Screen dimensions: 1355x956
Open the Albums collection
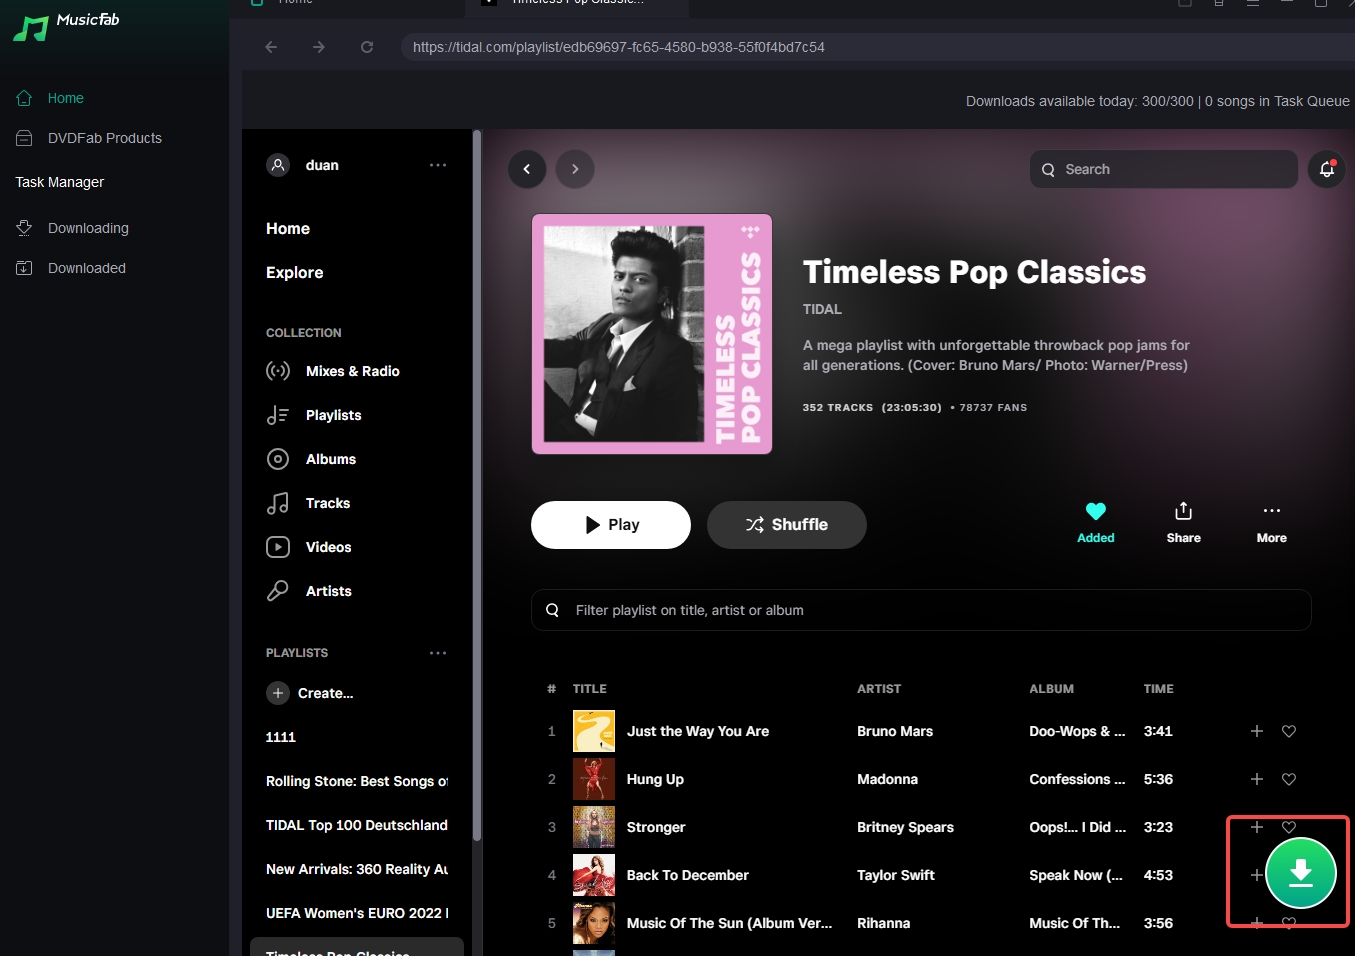[x=331, y=459]
